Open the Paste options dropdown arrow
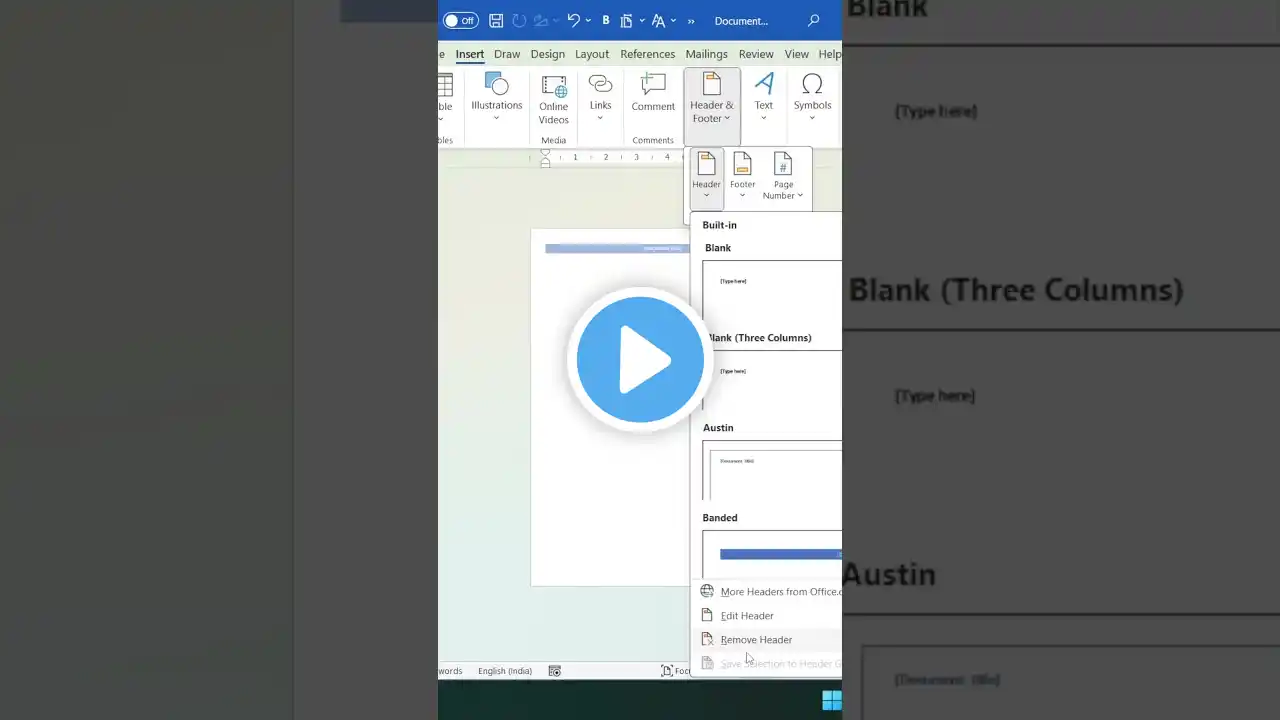1280x720 pixels. pos(641,21)
